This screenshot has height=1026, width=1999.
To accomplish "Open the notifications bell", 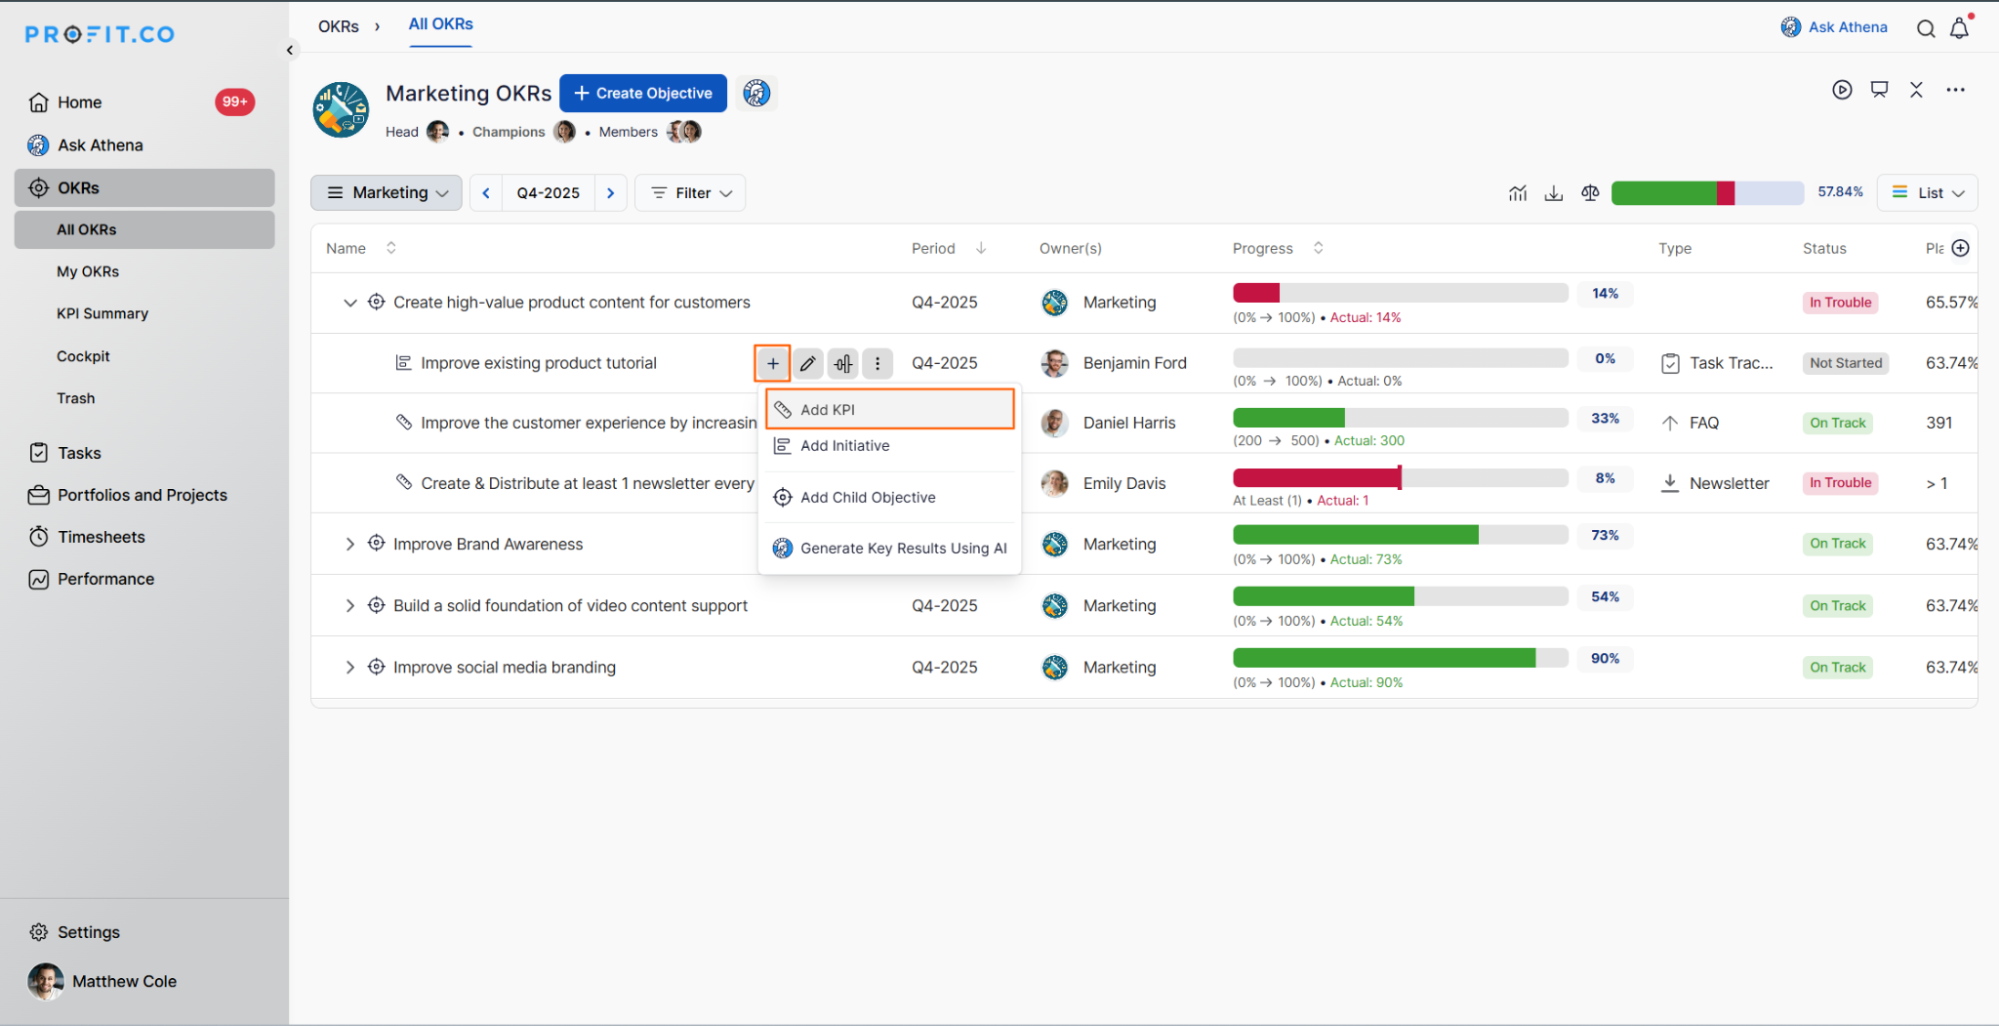I will point(1959,28).
